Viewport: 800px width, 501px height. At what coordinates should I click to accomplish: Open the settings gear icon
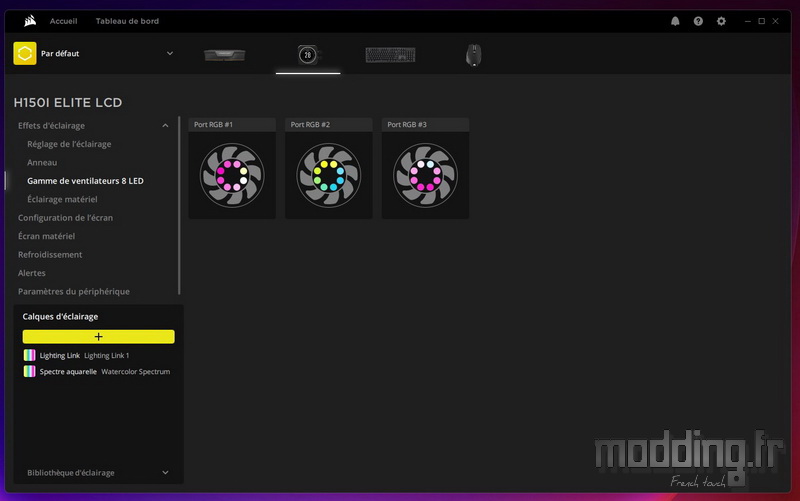(x=721, y=21)
